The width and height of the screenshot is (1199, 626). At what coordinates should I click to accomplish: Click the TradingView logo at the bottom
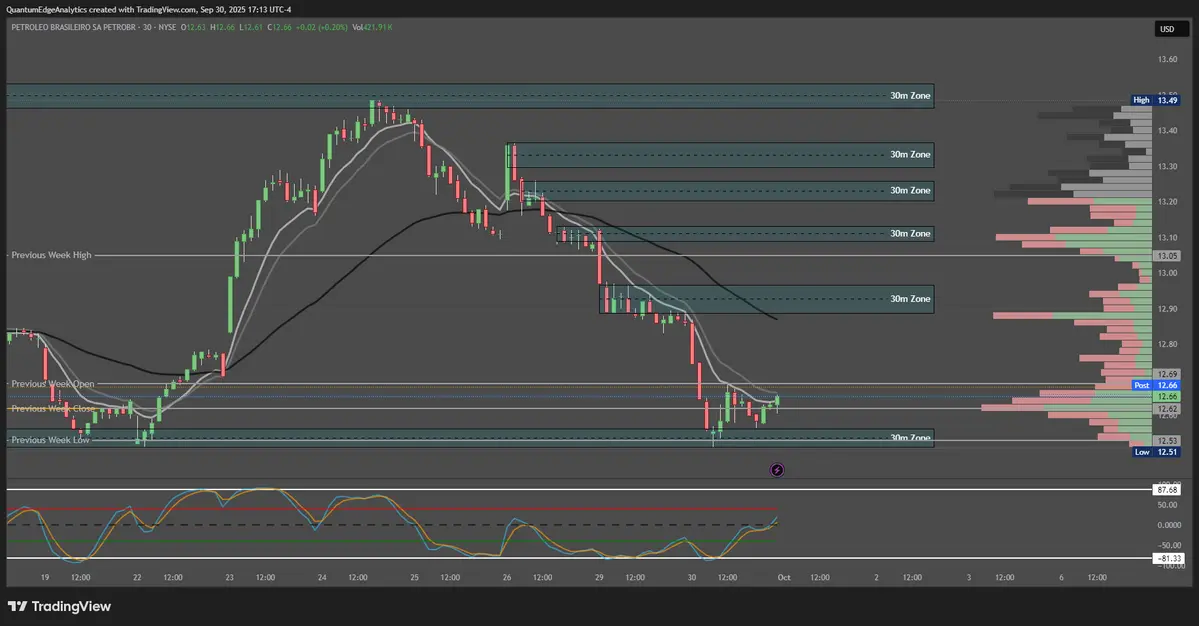coord(60,606)
